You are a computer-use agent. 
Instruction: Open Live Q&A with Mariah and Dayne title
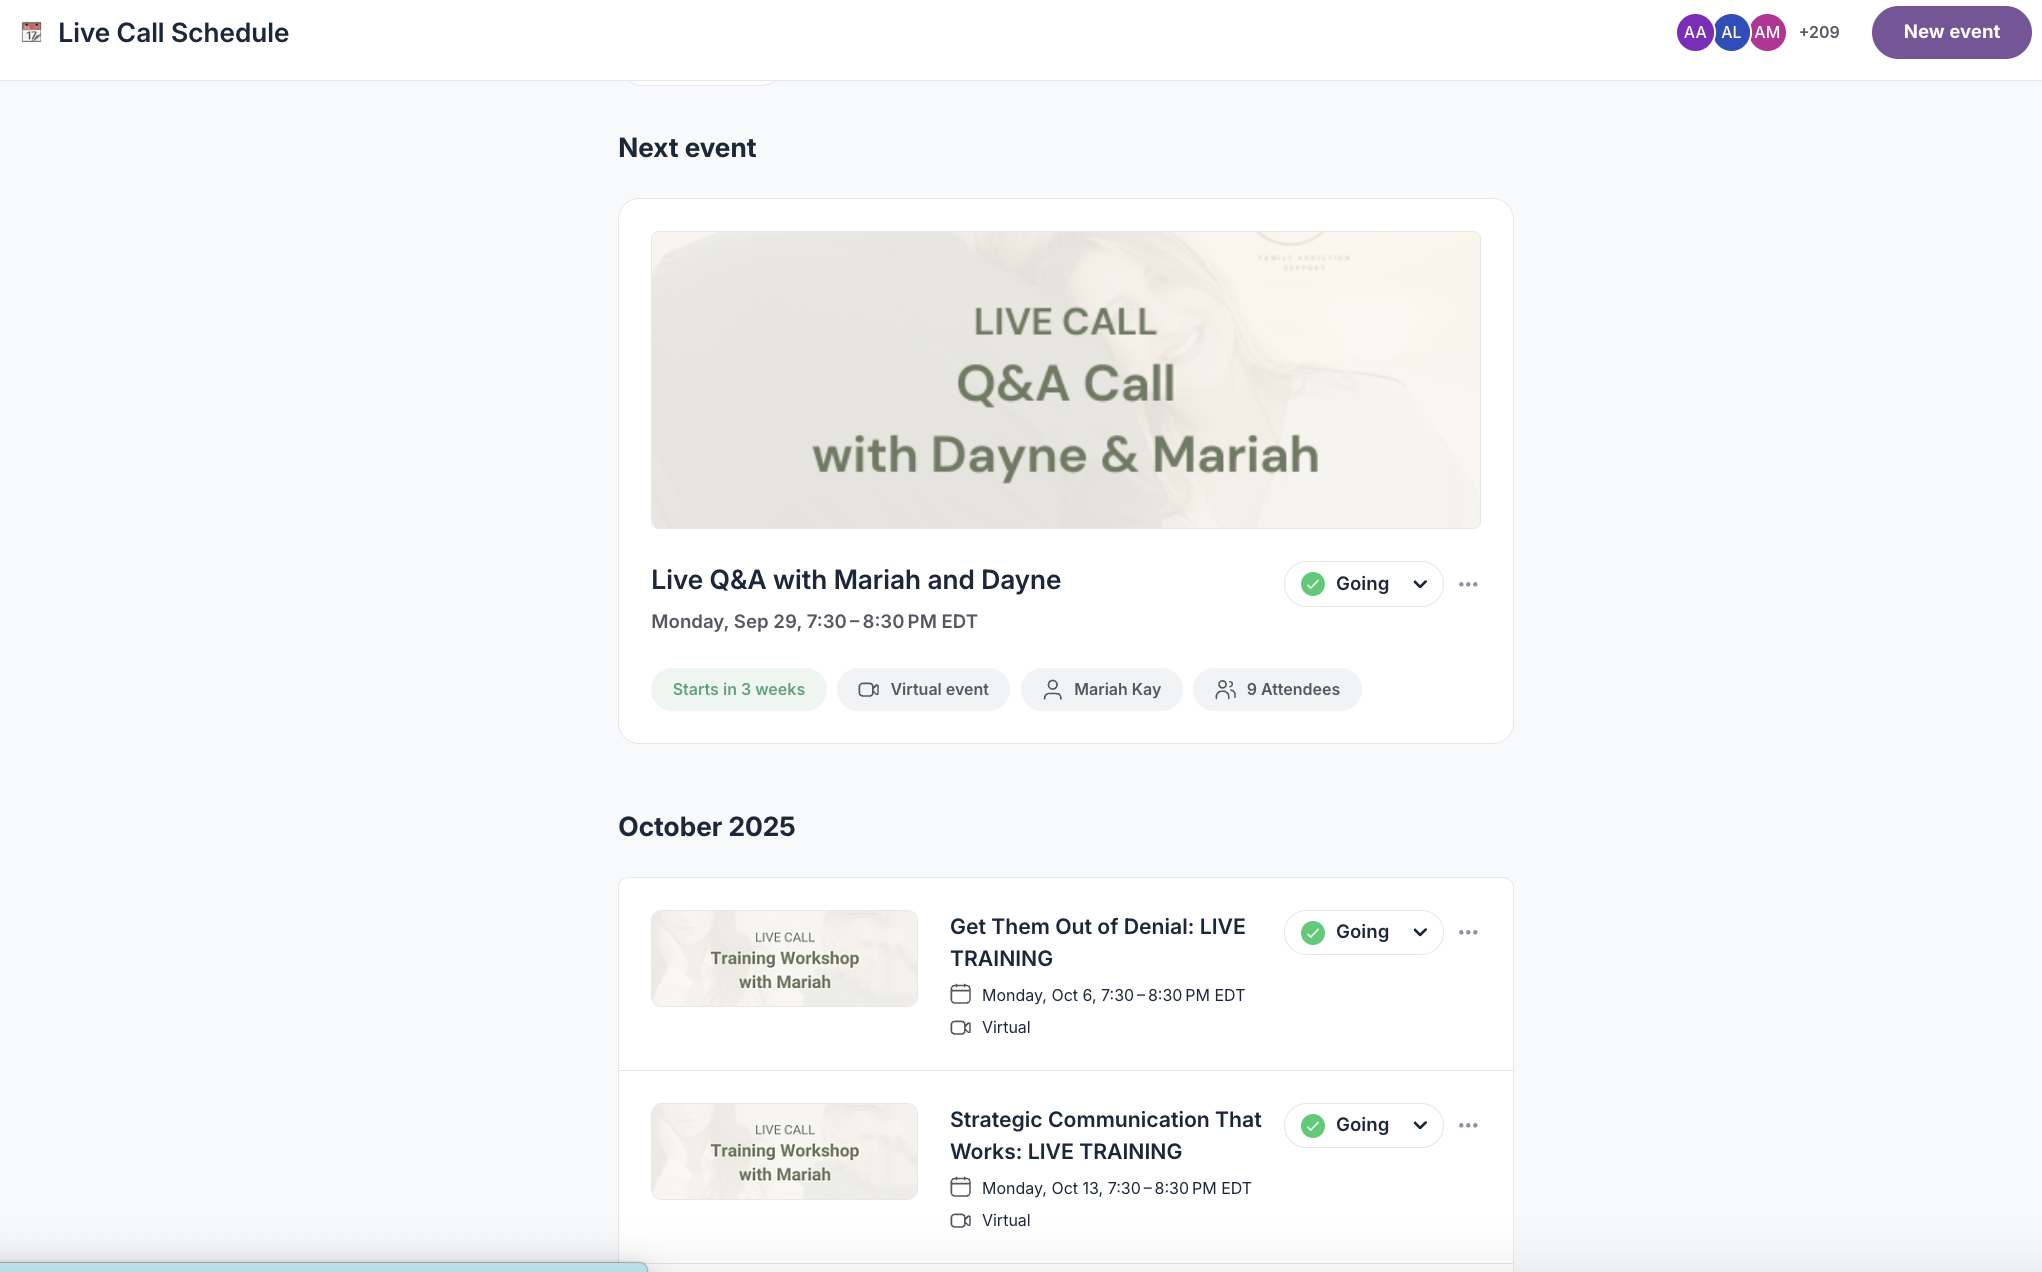[855, 580]
